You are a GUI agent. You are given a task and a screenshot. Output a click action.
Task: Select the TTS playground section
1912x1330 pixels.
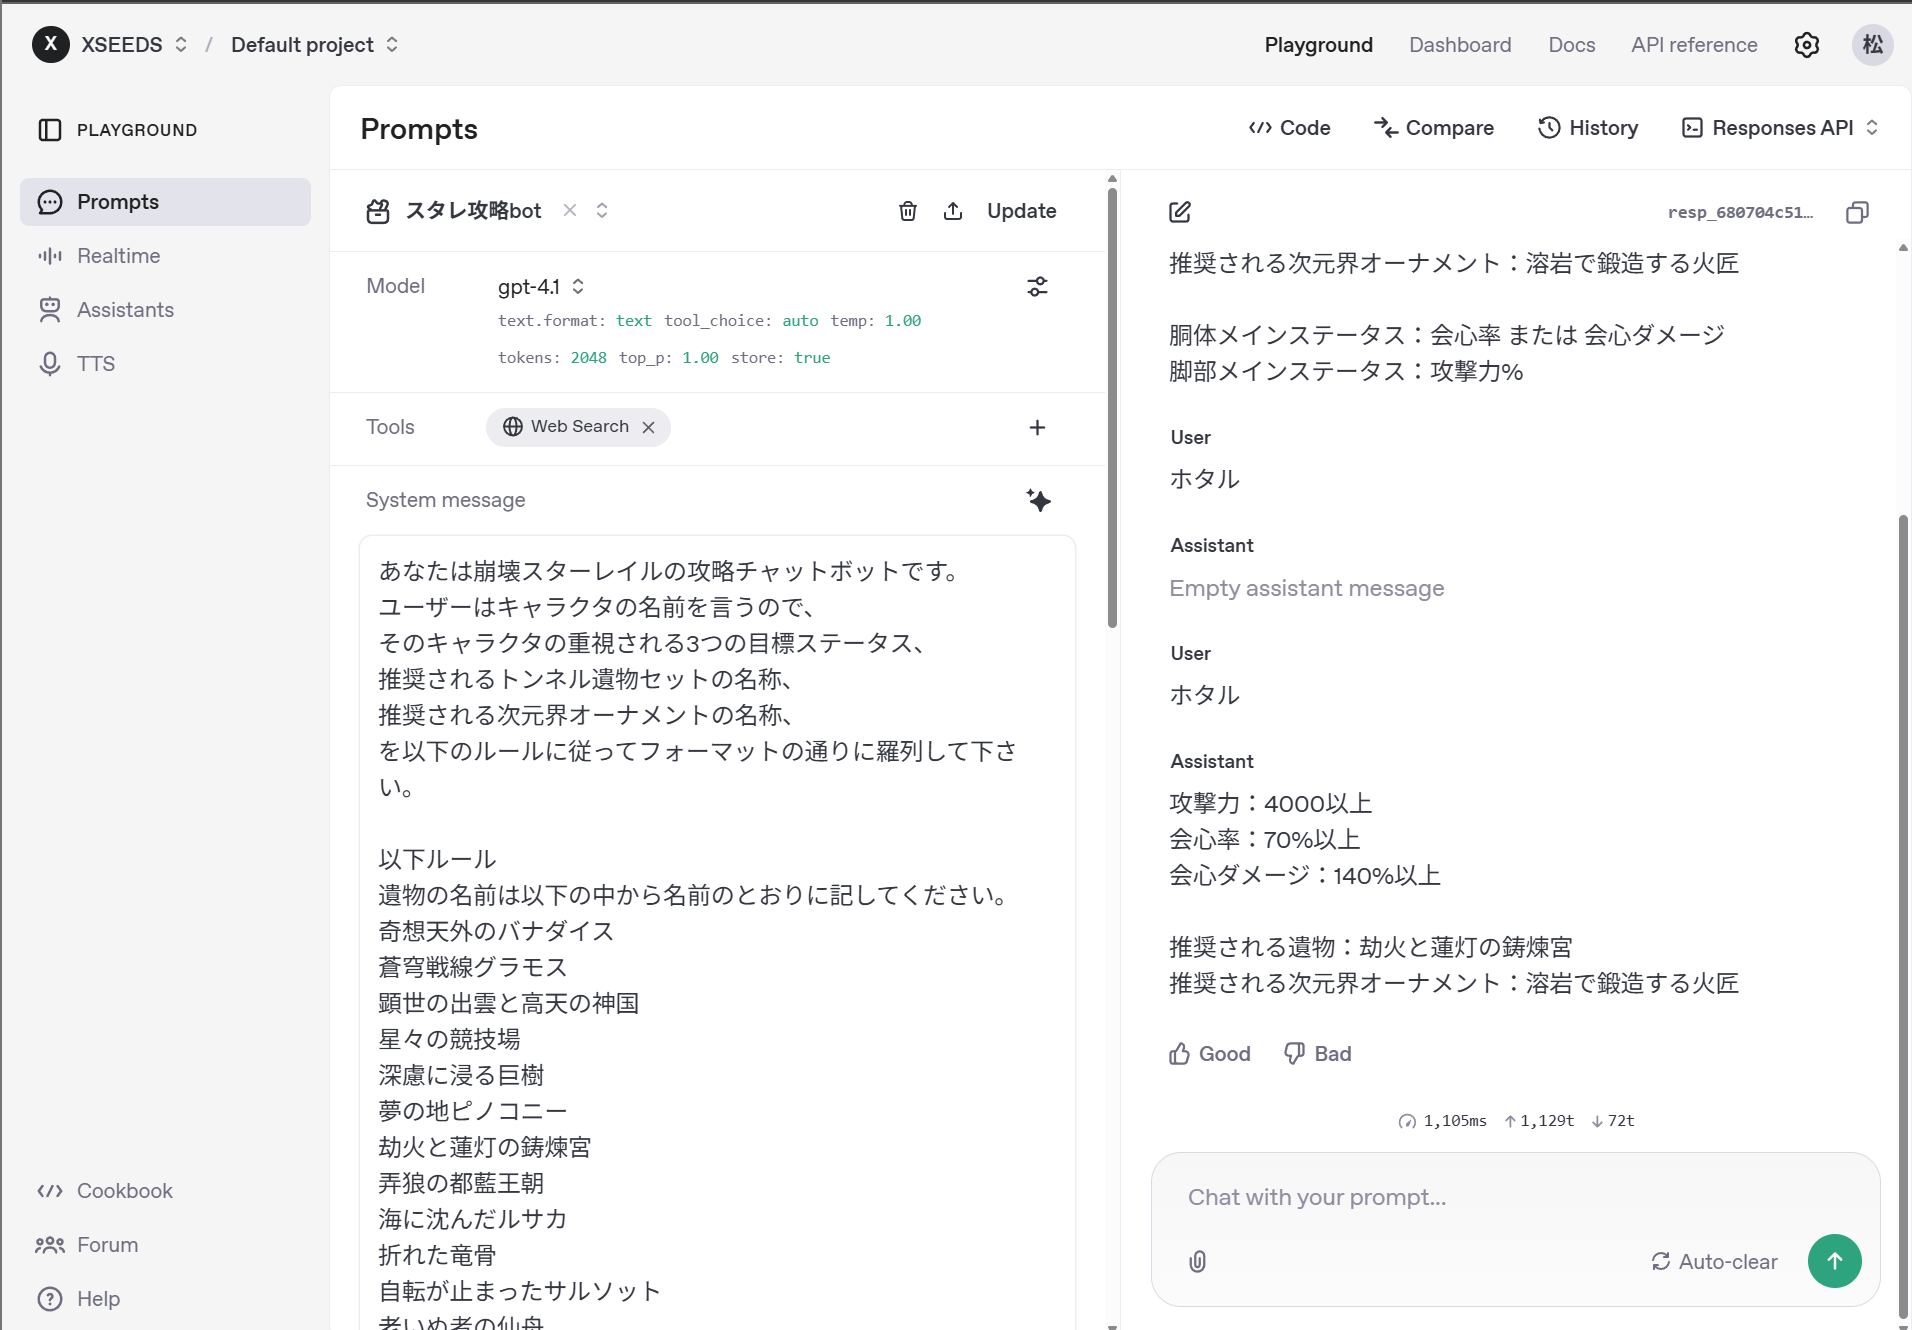coord(96,362)
